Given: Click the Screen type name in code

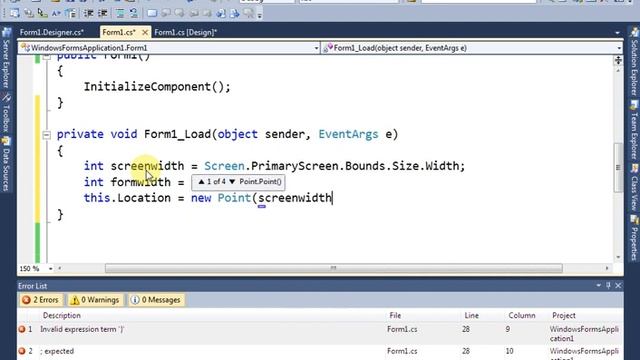Looking at the screenshot, I should point(224,166).
